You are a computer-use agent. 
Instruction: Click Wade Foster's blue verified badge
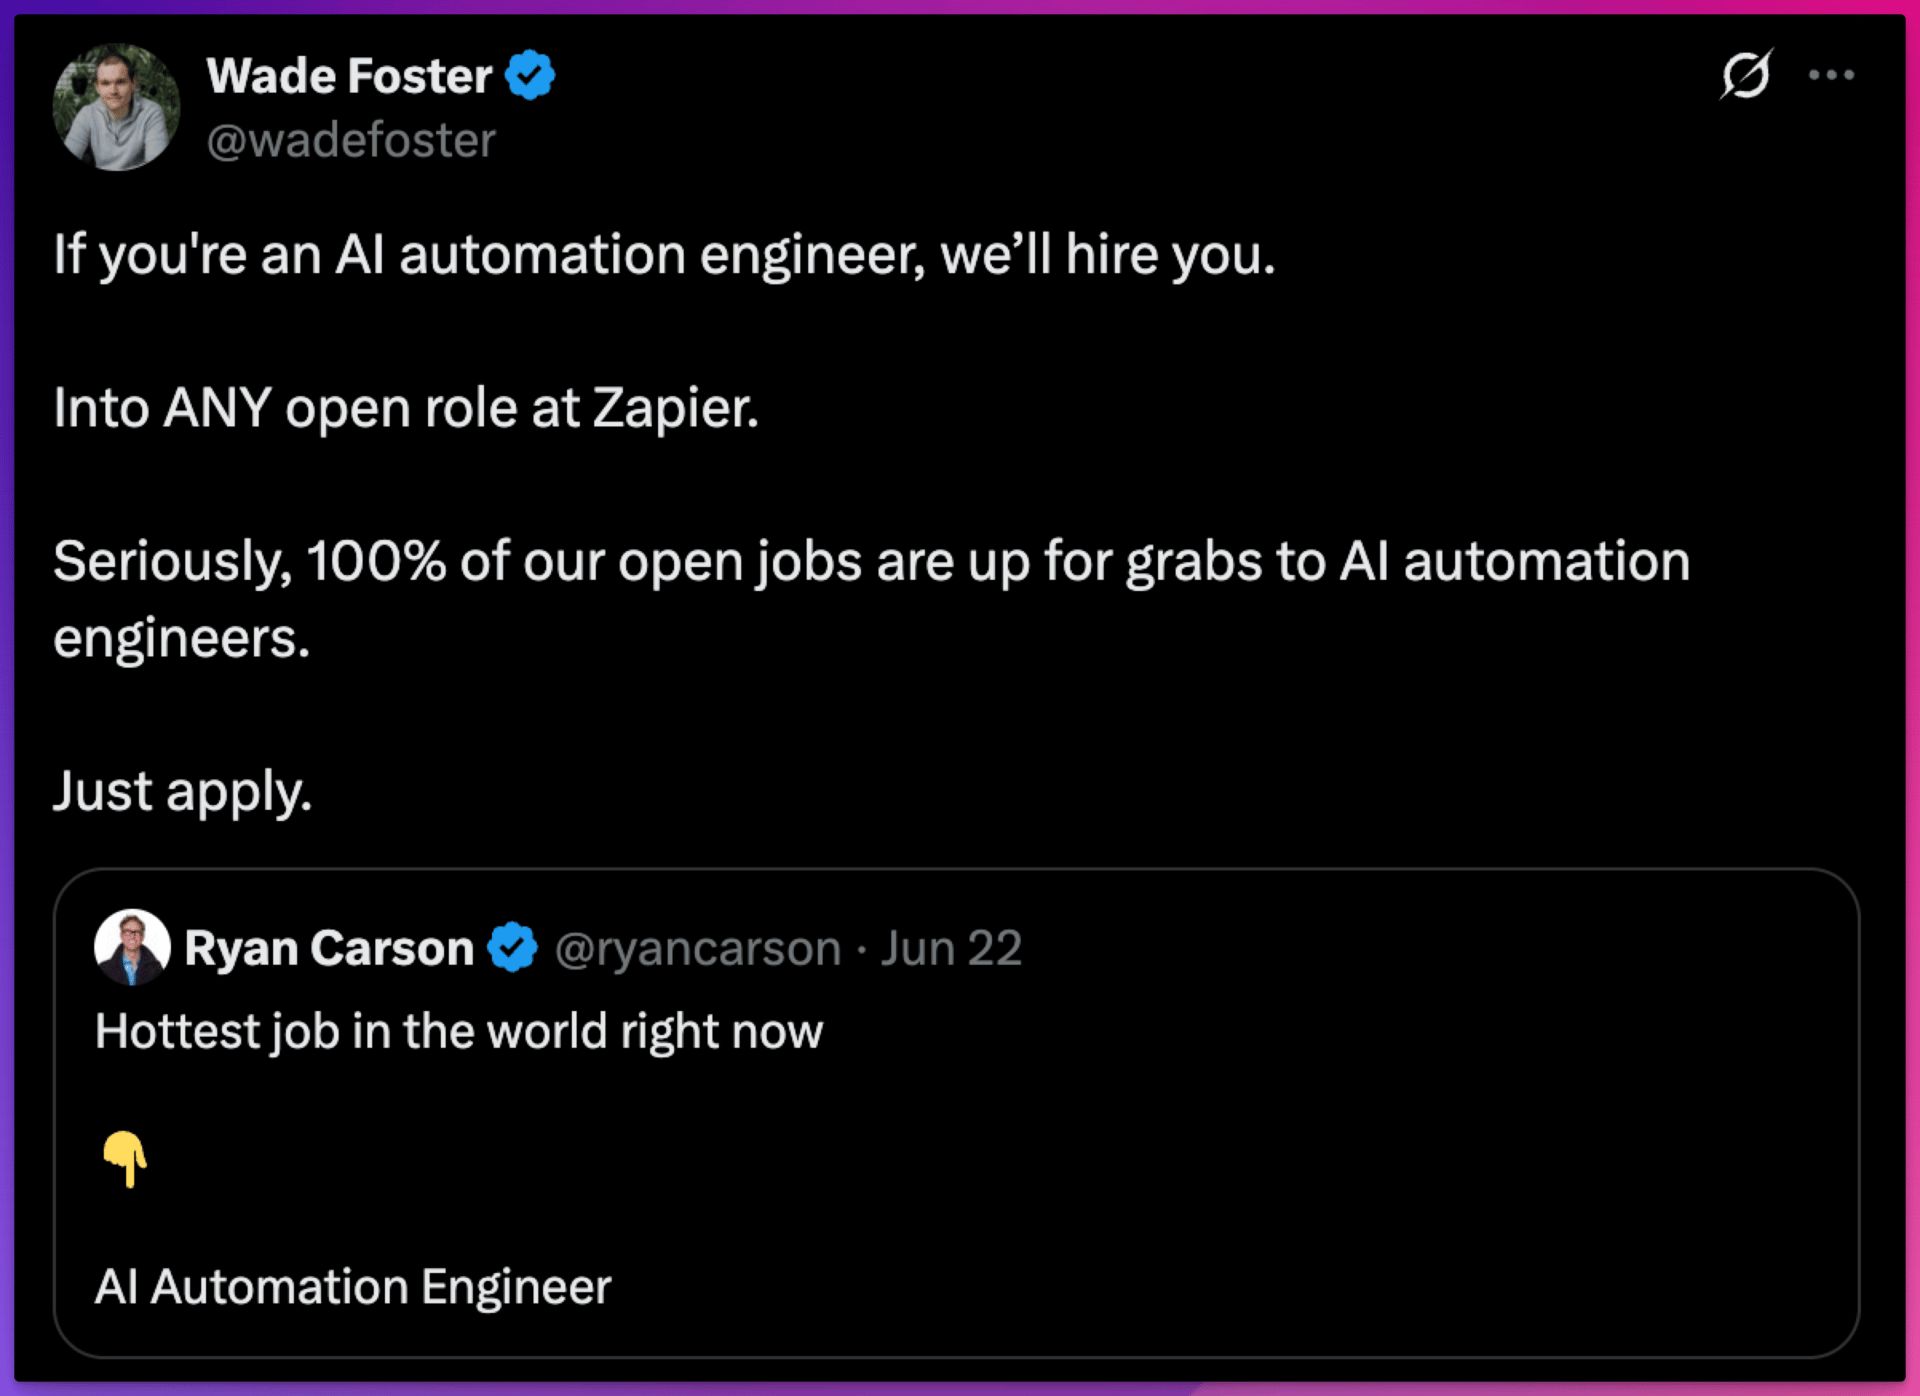530,76
